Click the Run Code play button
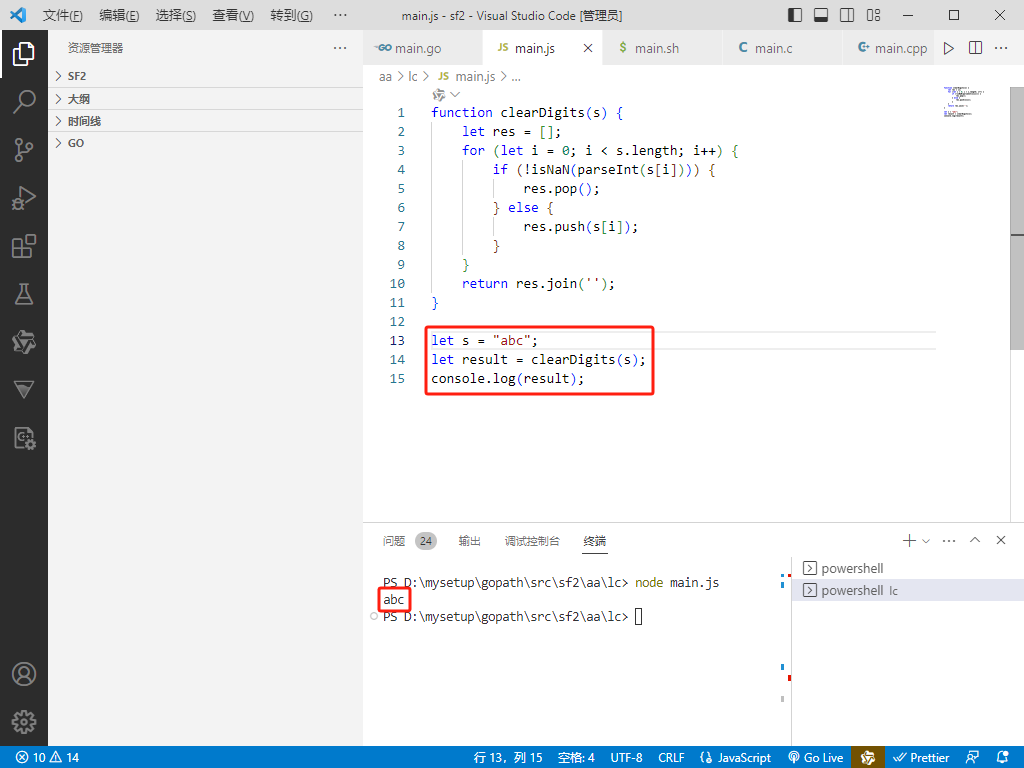 [949, 48]
